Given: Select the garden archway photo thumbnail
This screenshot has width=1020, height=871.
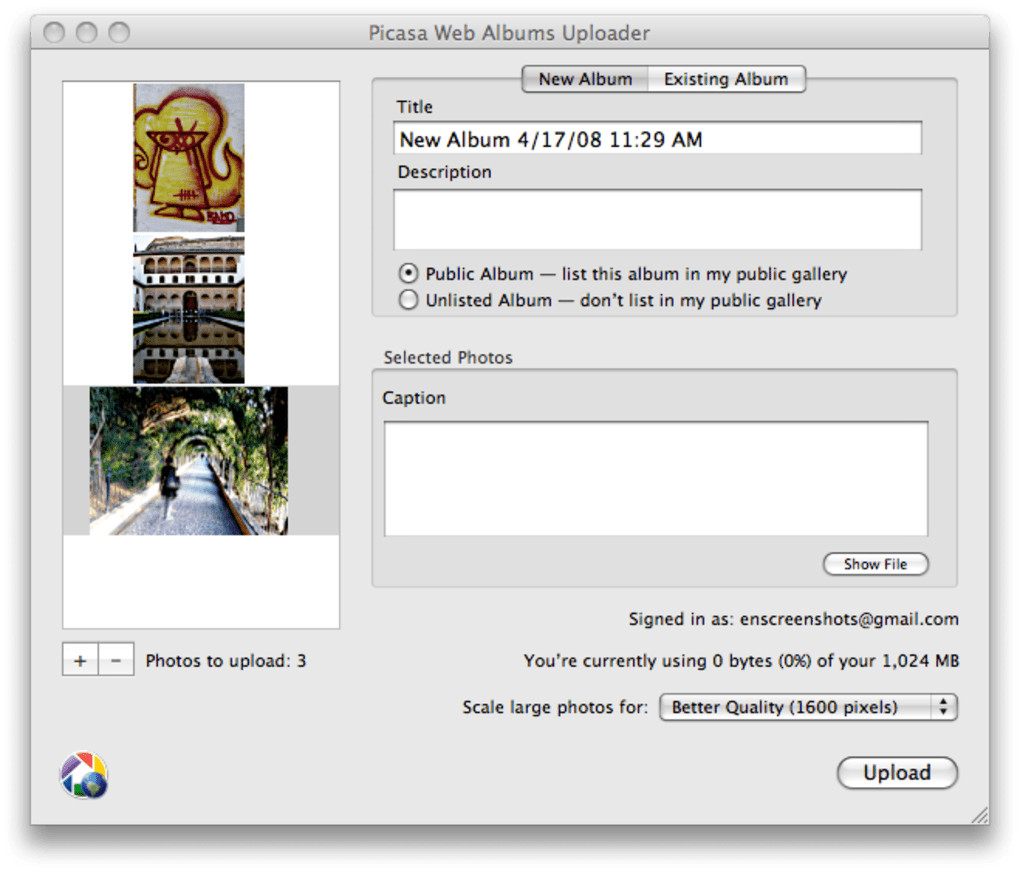Looking at the screenshot, I should [x=189, y=461].
